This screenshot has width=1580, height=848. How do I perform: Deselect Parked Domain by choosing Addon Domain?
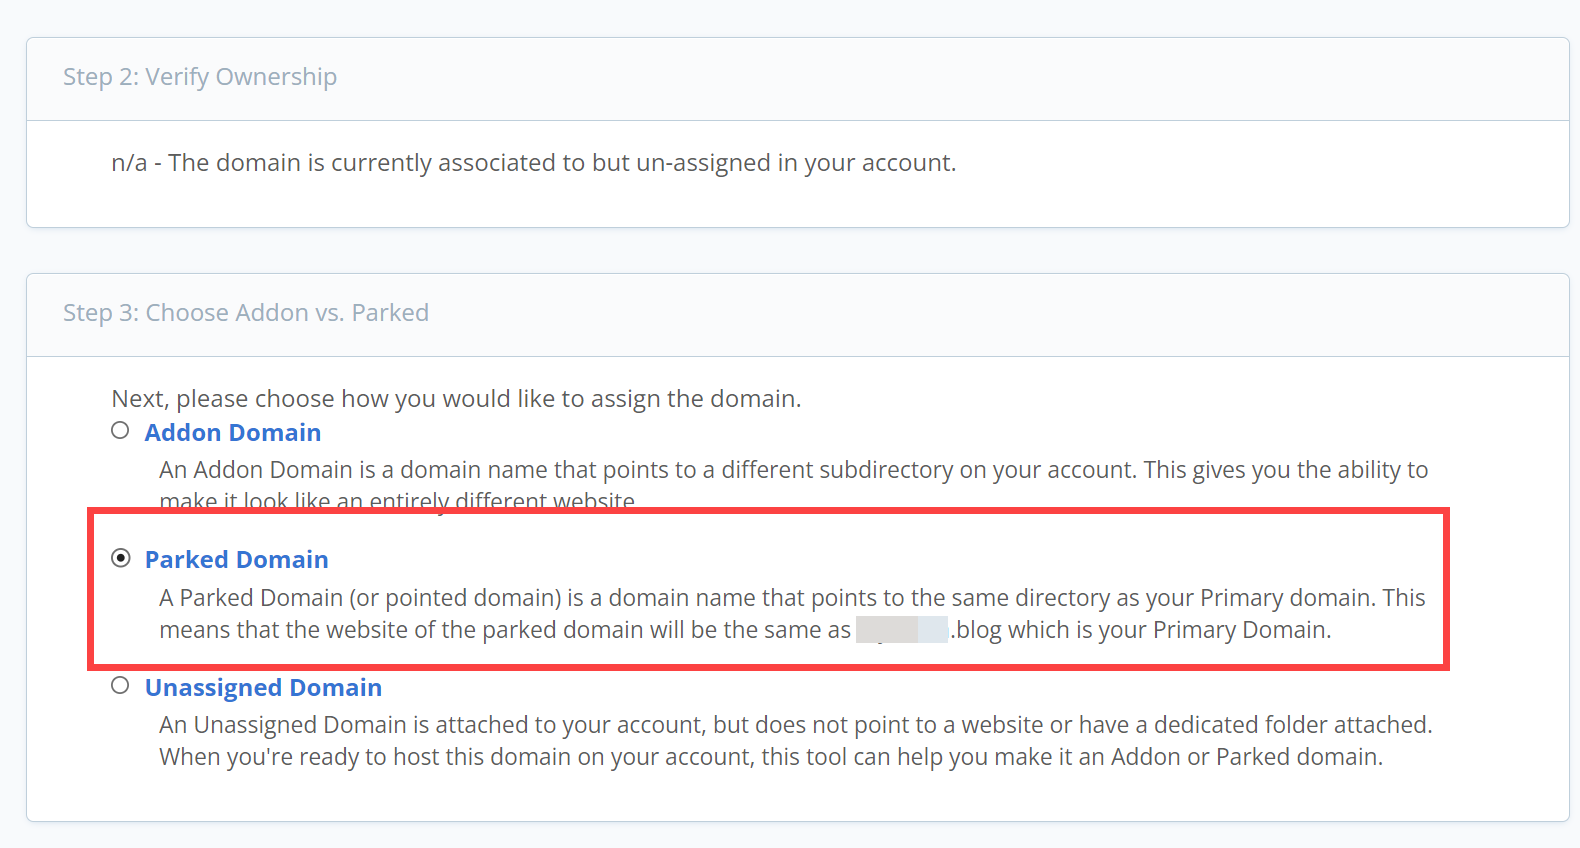click(120, 430)
